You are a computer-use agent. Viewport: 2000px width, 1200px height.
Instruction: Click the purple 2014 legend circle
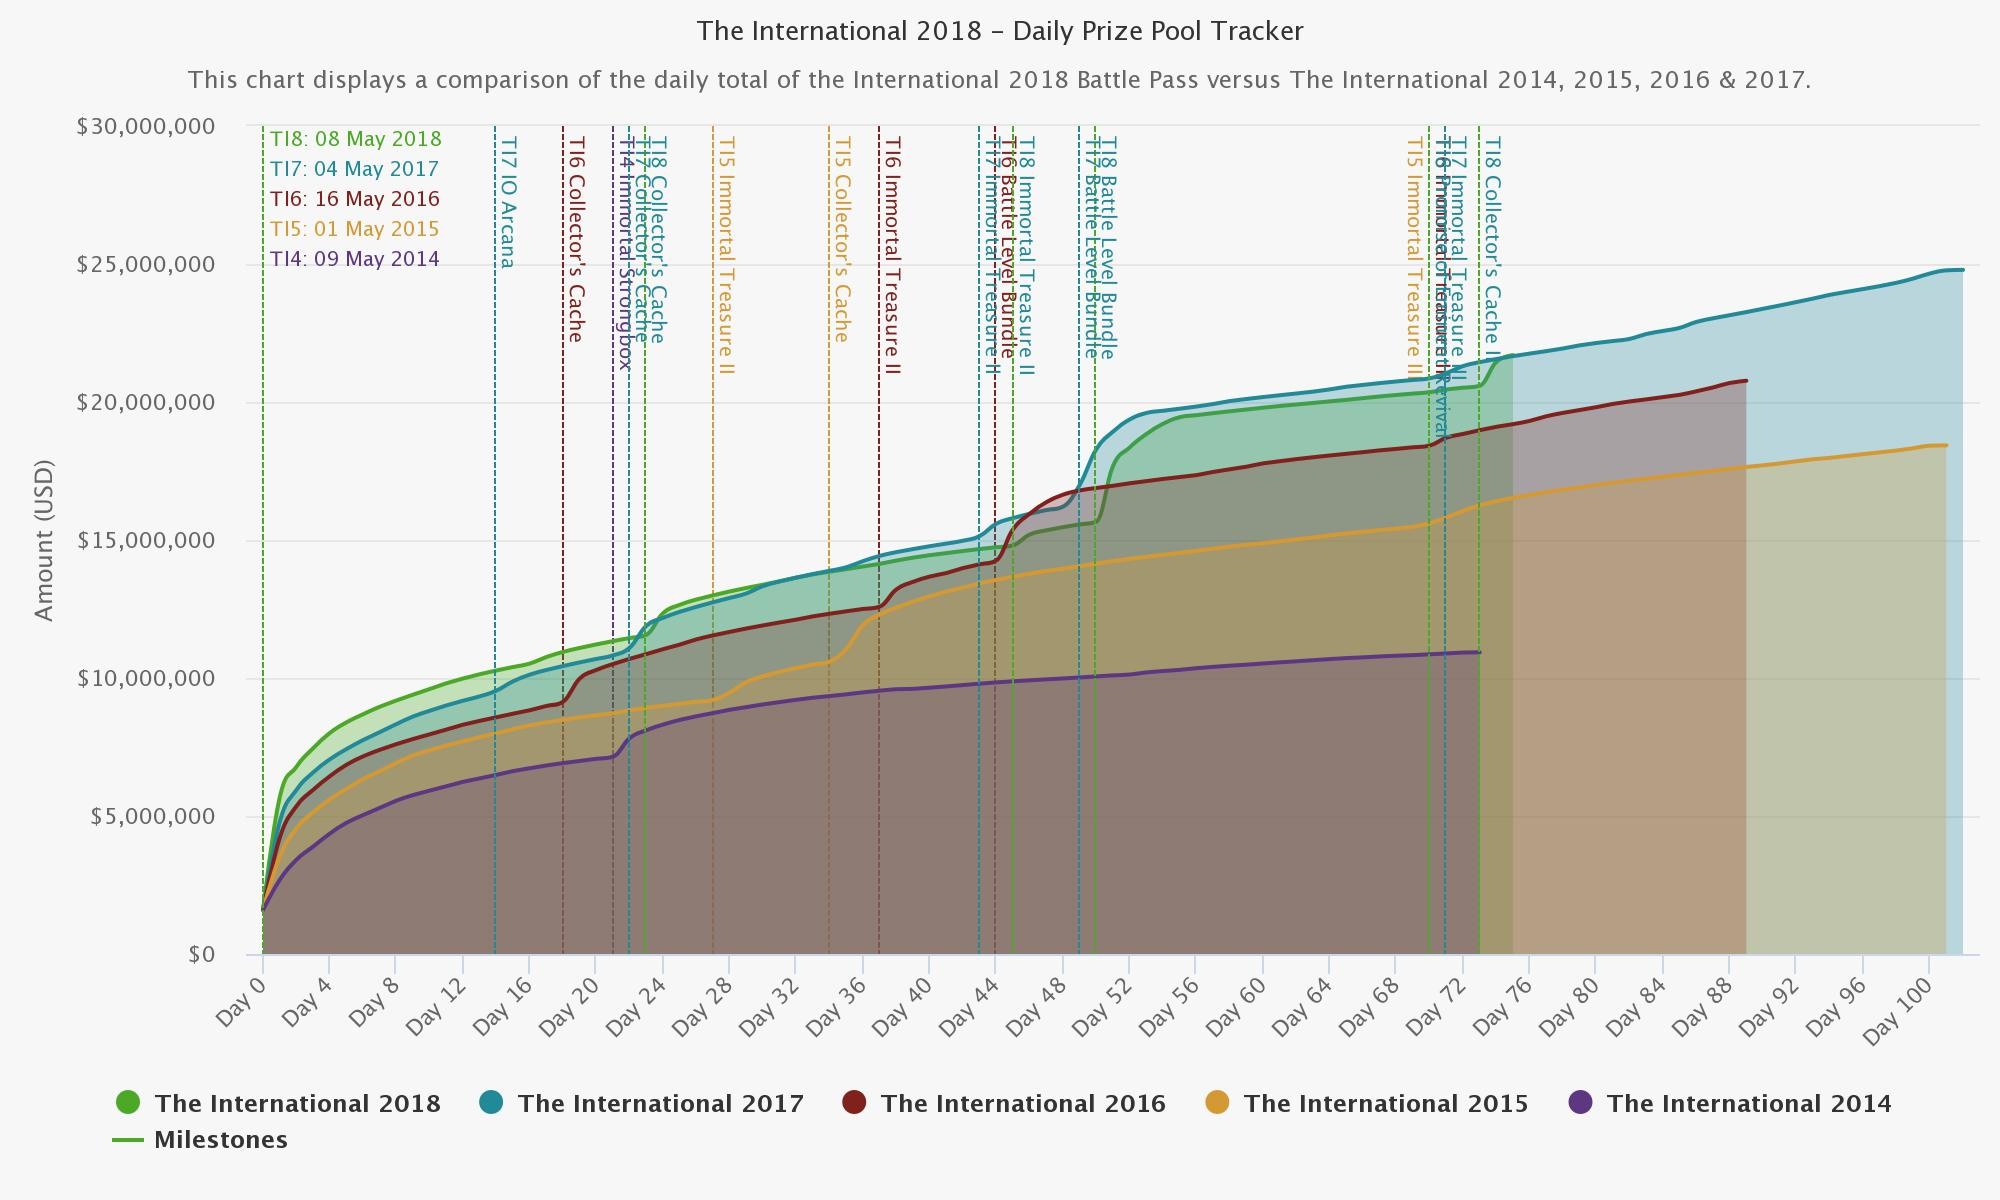coord(1580,1103)
